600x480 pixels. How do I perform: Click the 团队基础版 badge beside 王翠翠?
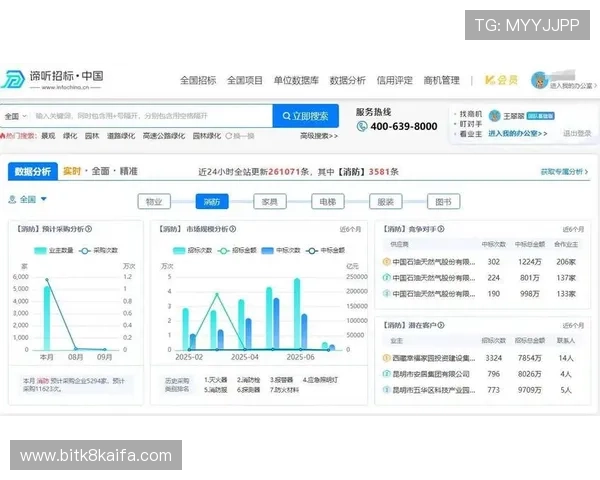coord(541,116)
